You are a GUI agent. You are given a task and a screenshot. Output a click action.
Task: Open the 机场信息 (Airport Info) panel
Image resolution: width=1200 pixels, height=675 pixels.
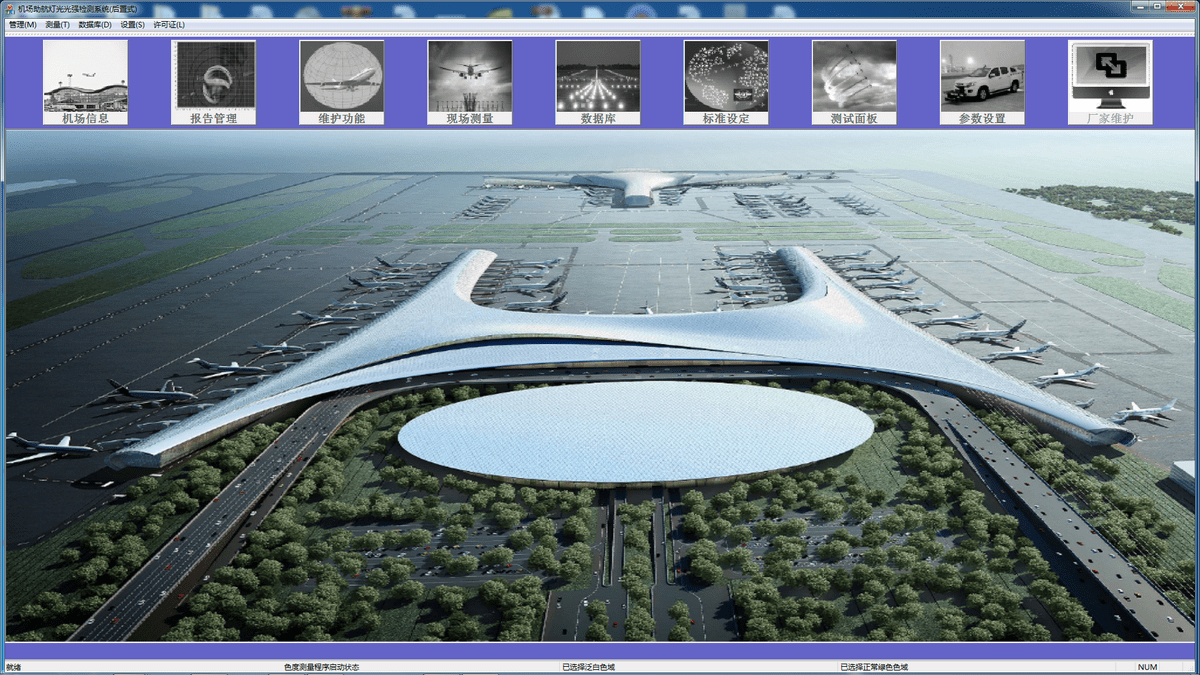pos(85,80)
